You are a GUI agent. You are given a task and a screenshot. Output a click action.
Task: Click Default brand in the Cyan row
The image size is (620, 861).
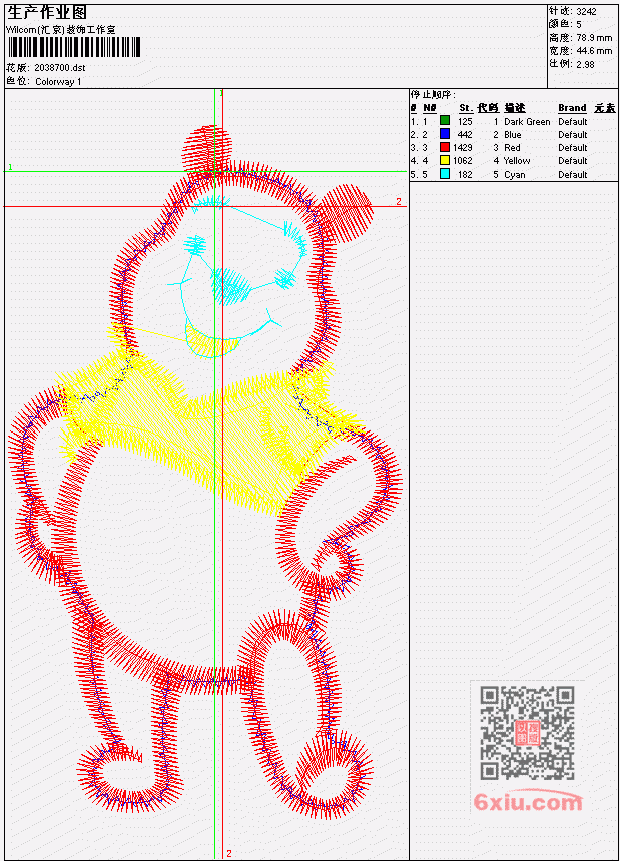click(573, 175)
